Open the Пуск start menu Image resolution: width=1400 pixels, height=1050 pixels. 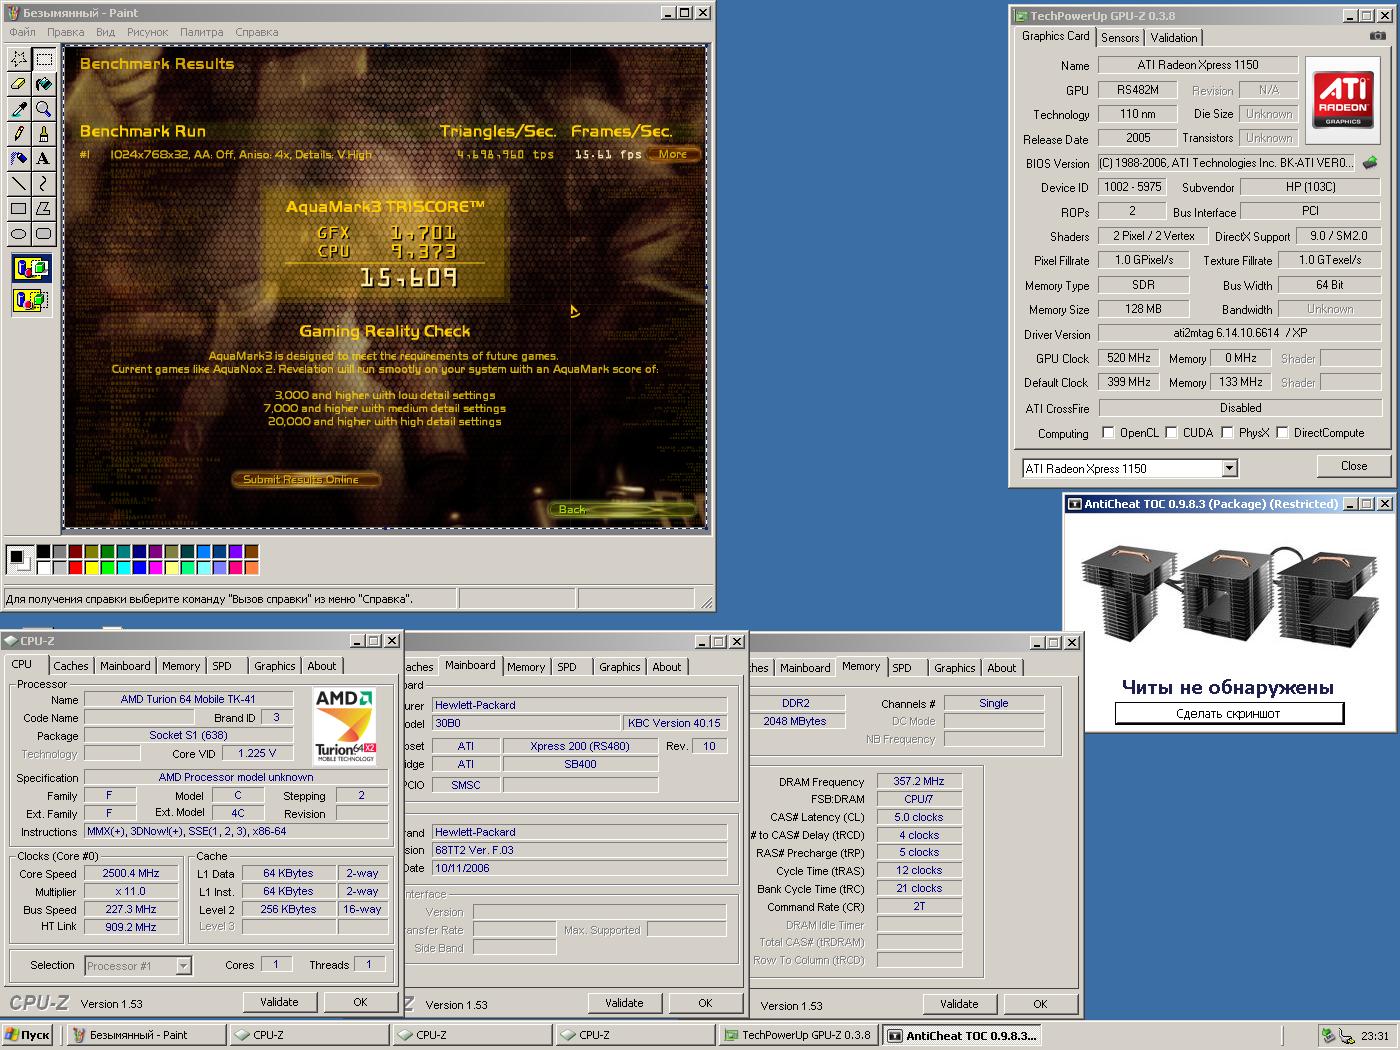28,1035
